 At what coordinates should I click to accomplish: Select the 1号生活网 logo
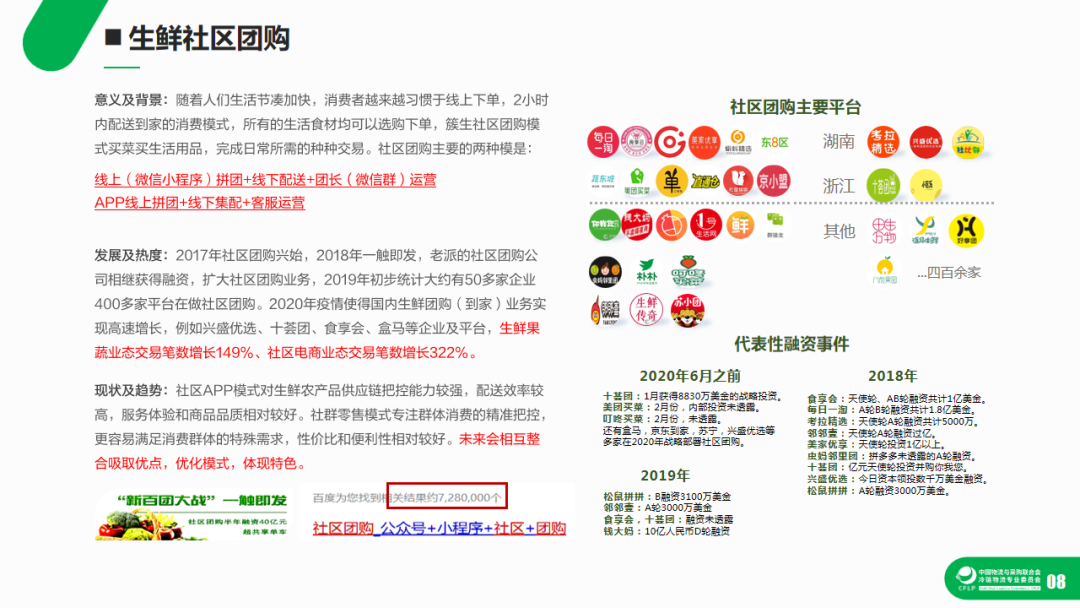tap(705, 225)
